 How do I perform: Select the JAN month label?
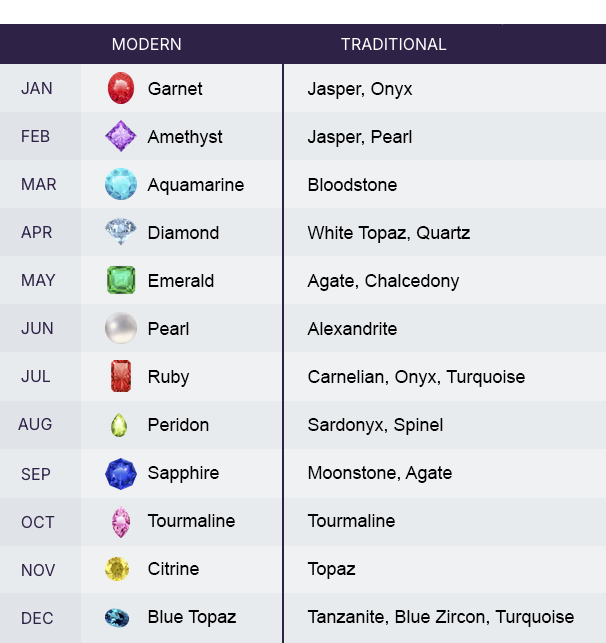(37, 89)
